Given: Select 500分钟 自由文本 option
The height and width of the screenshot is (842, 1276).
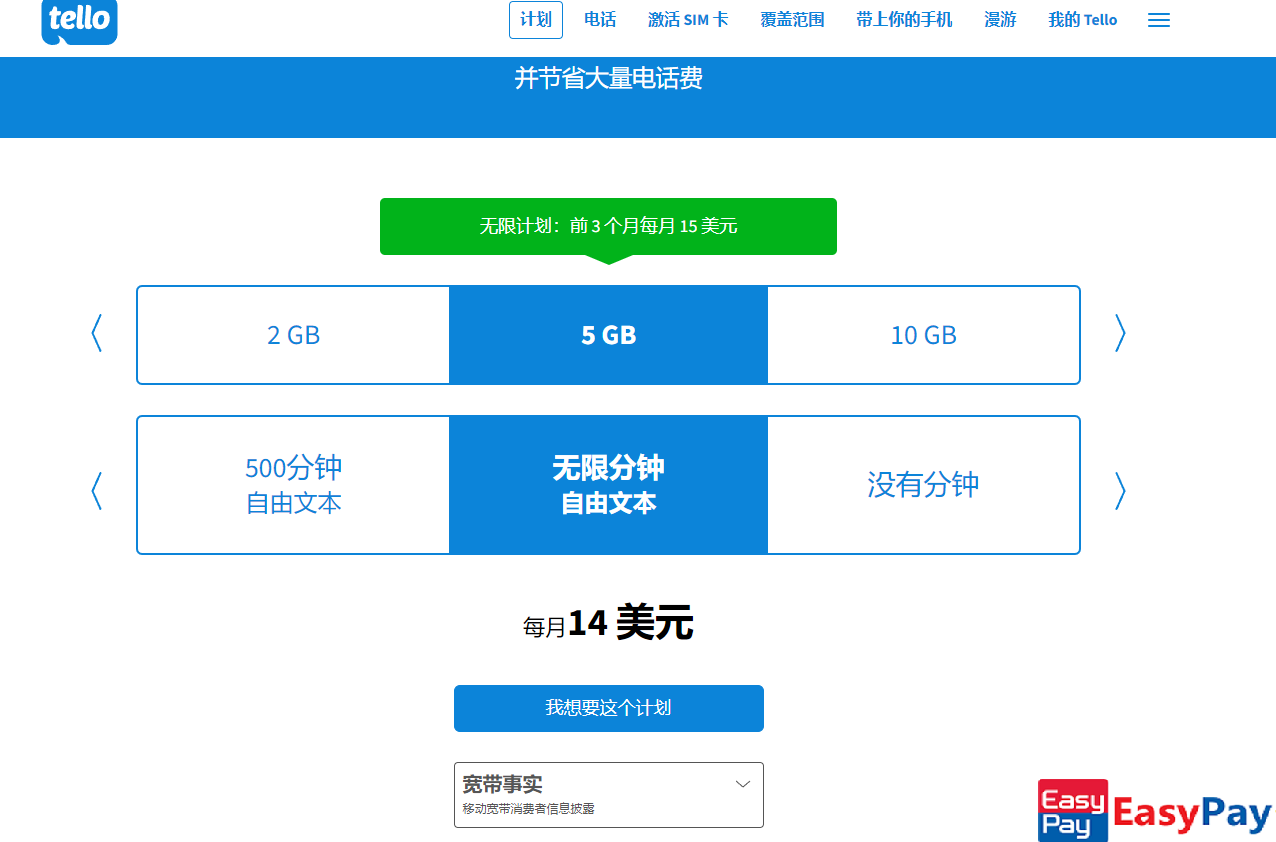Looking at the screenshot, I should coord(294,485).
